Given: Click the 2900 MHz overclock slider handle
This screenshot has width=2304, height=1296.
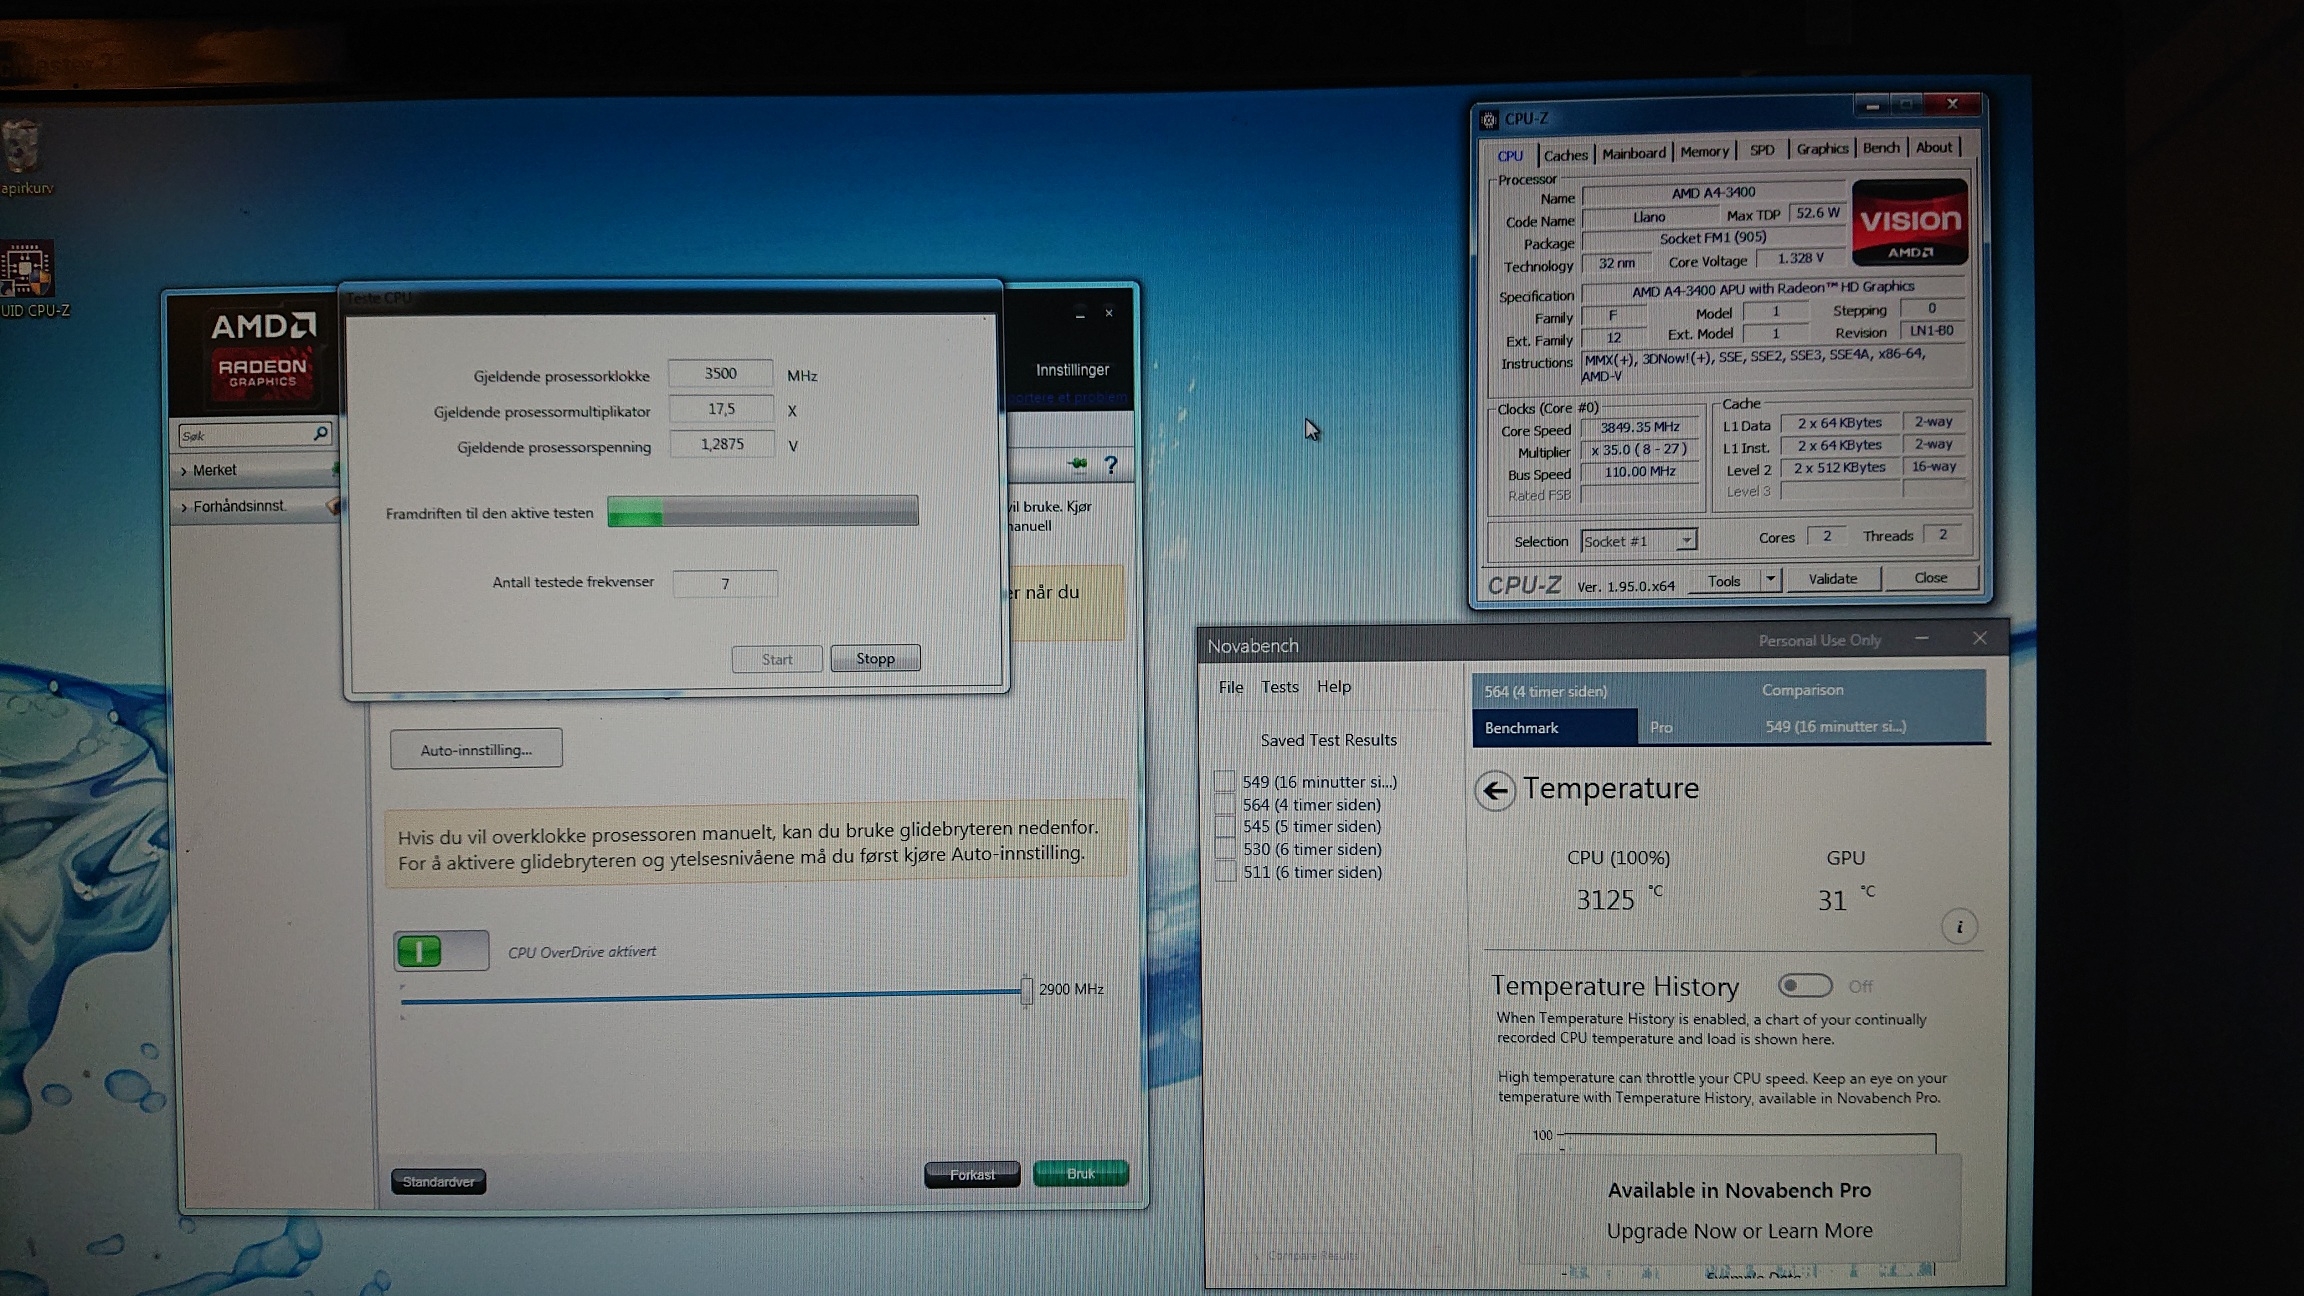Looking at the screenshot, I should pos(1026,991).
